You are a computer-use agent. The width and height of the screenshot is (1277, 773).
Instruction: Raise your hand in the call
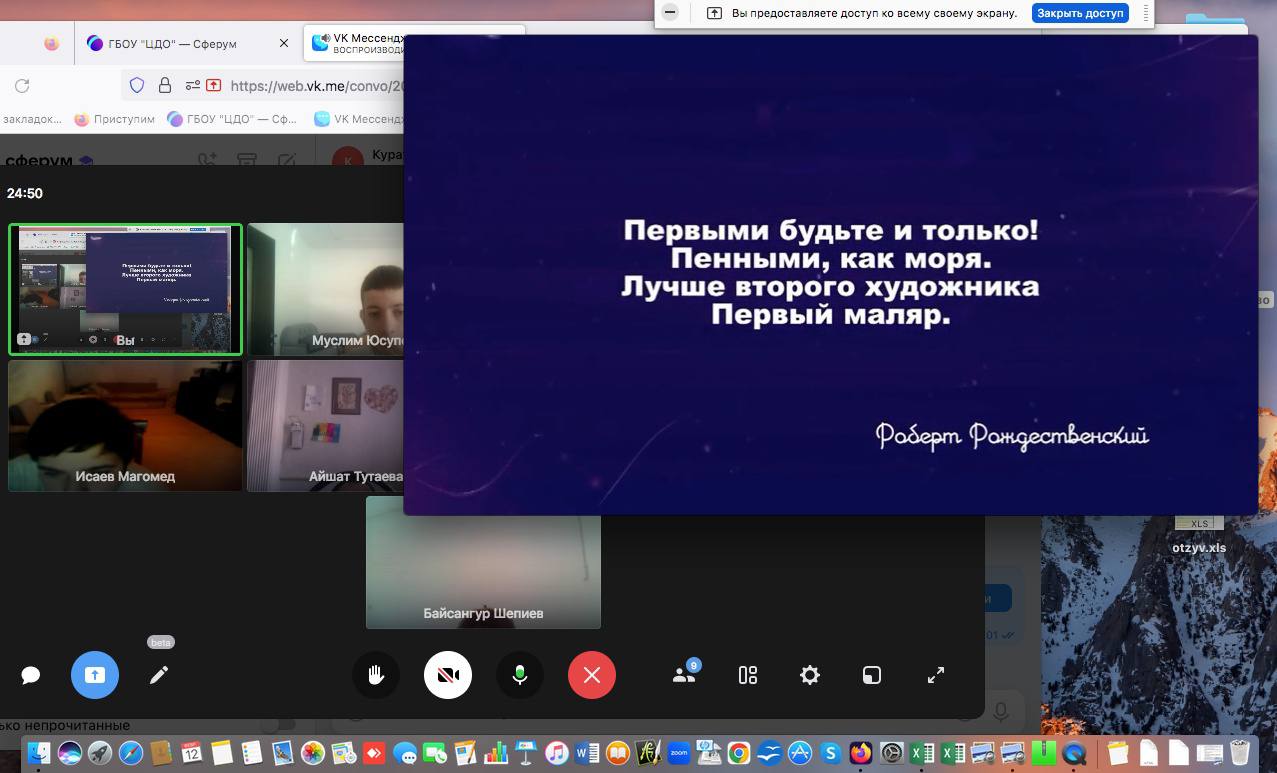pyautogui.click(x=376, y=675)
